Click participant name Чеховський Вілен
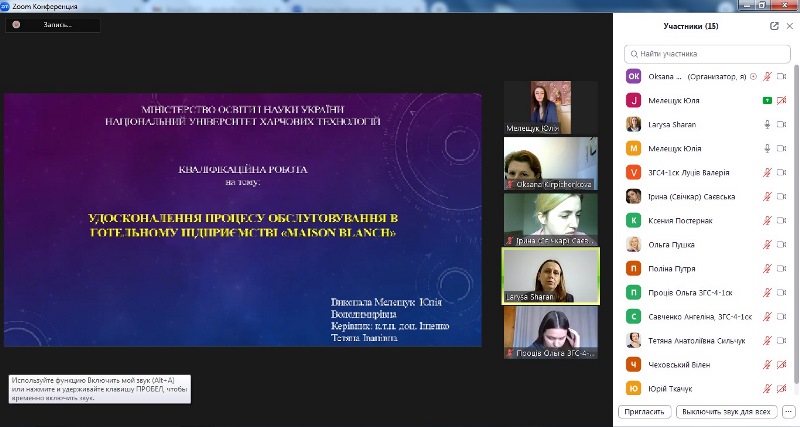Viewport: 800px width, 427px height. tap(679, 365)
